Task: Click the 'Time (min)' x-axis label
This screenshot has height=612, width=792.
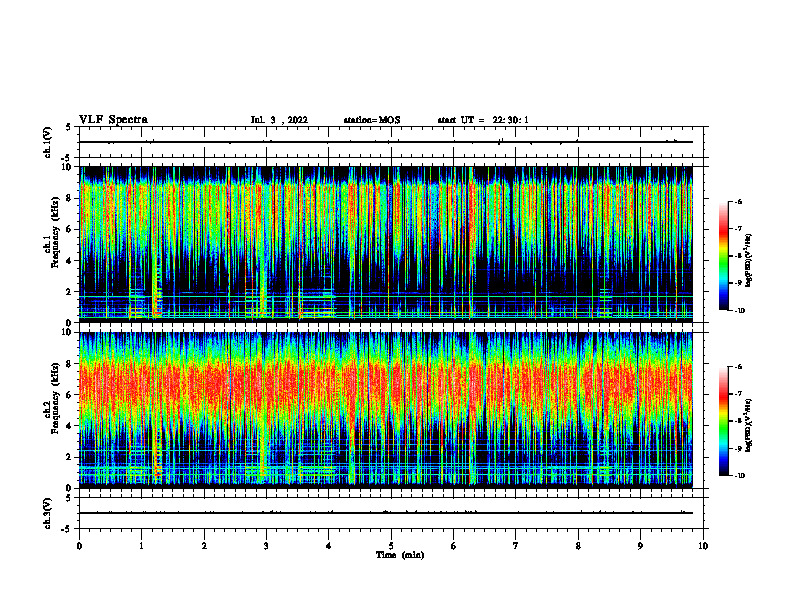Action: coord(400,555)
